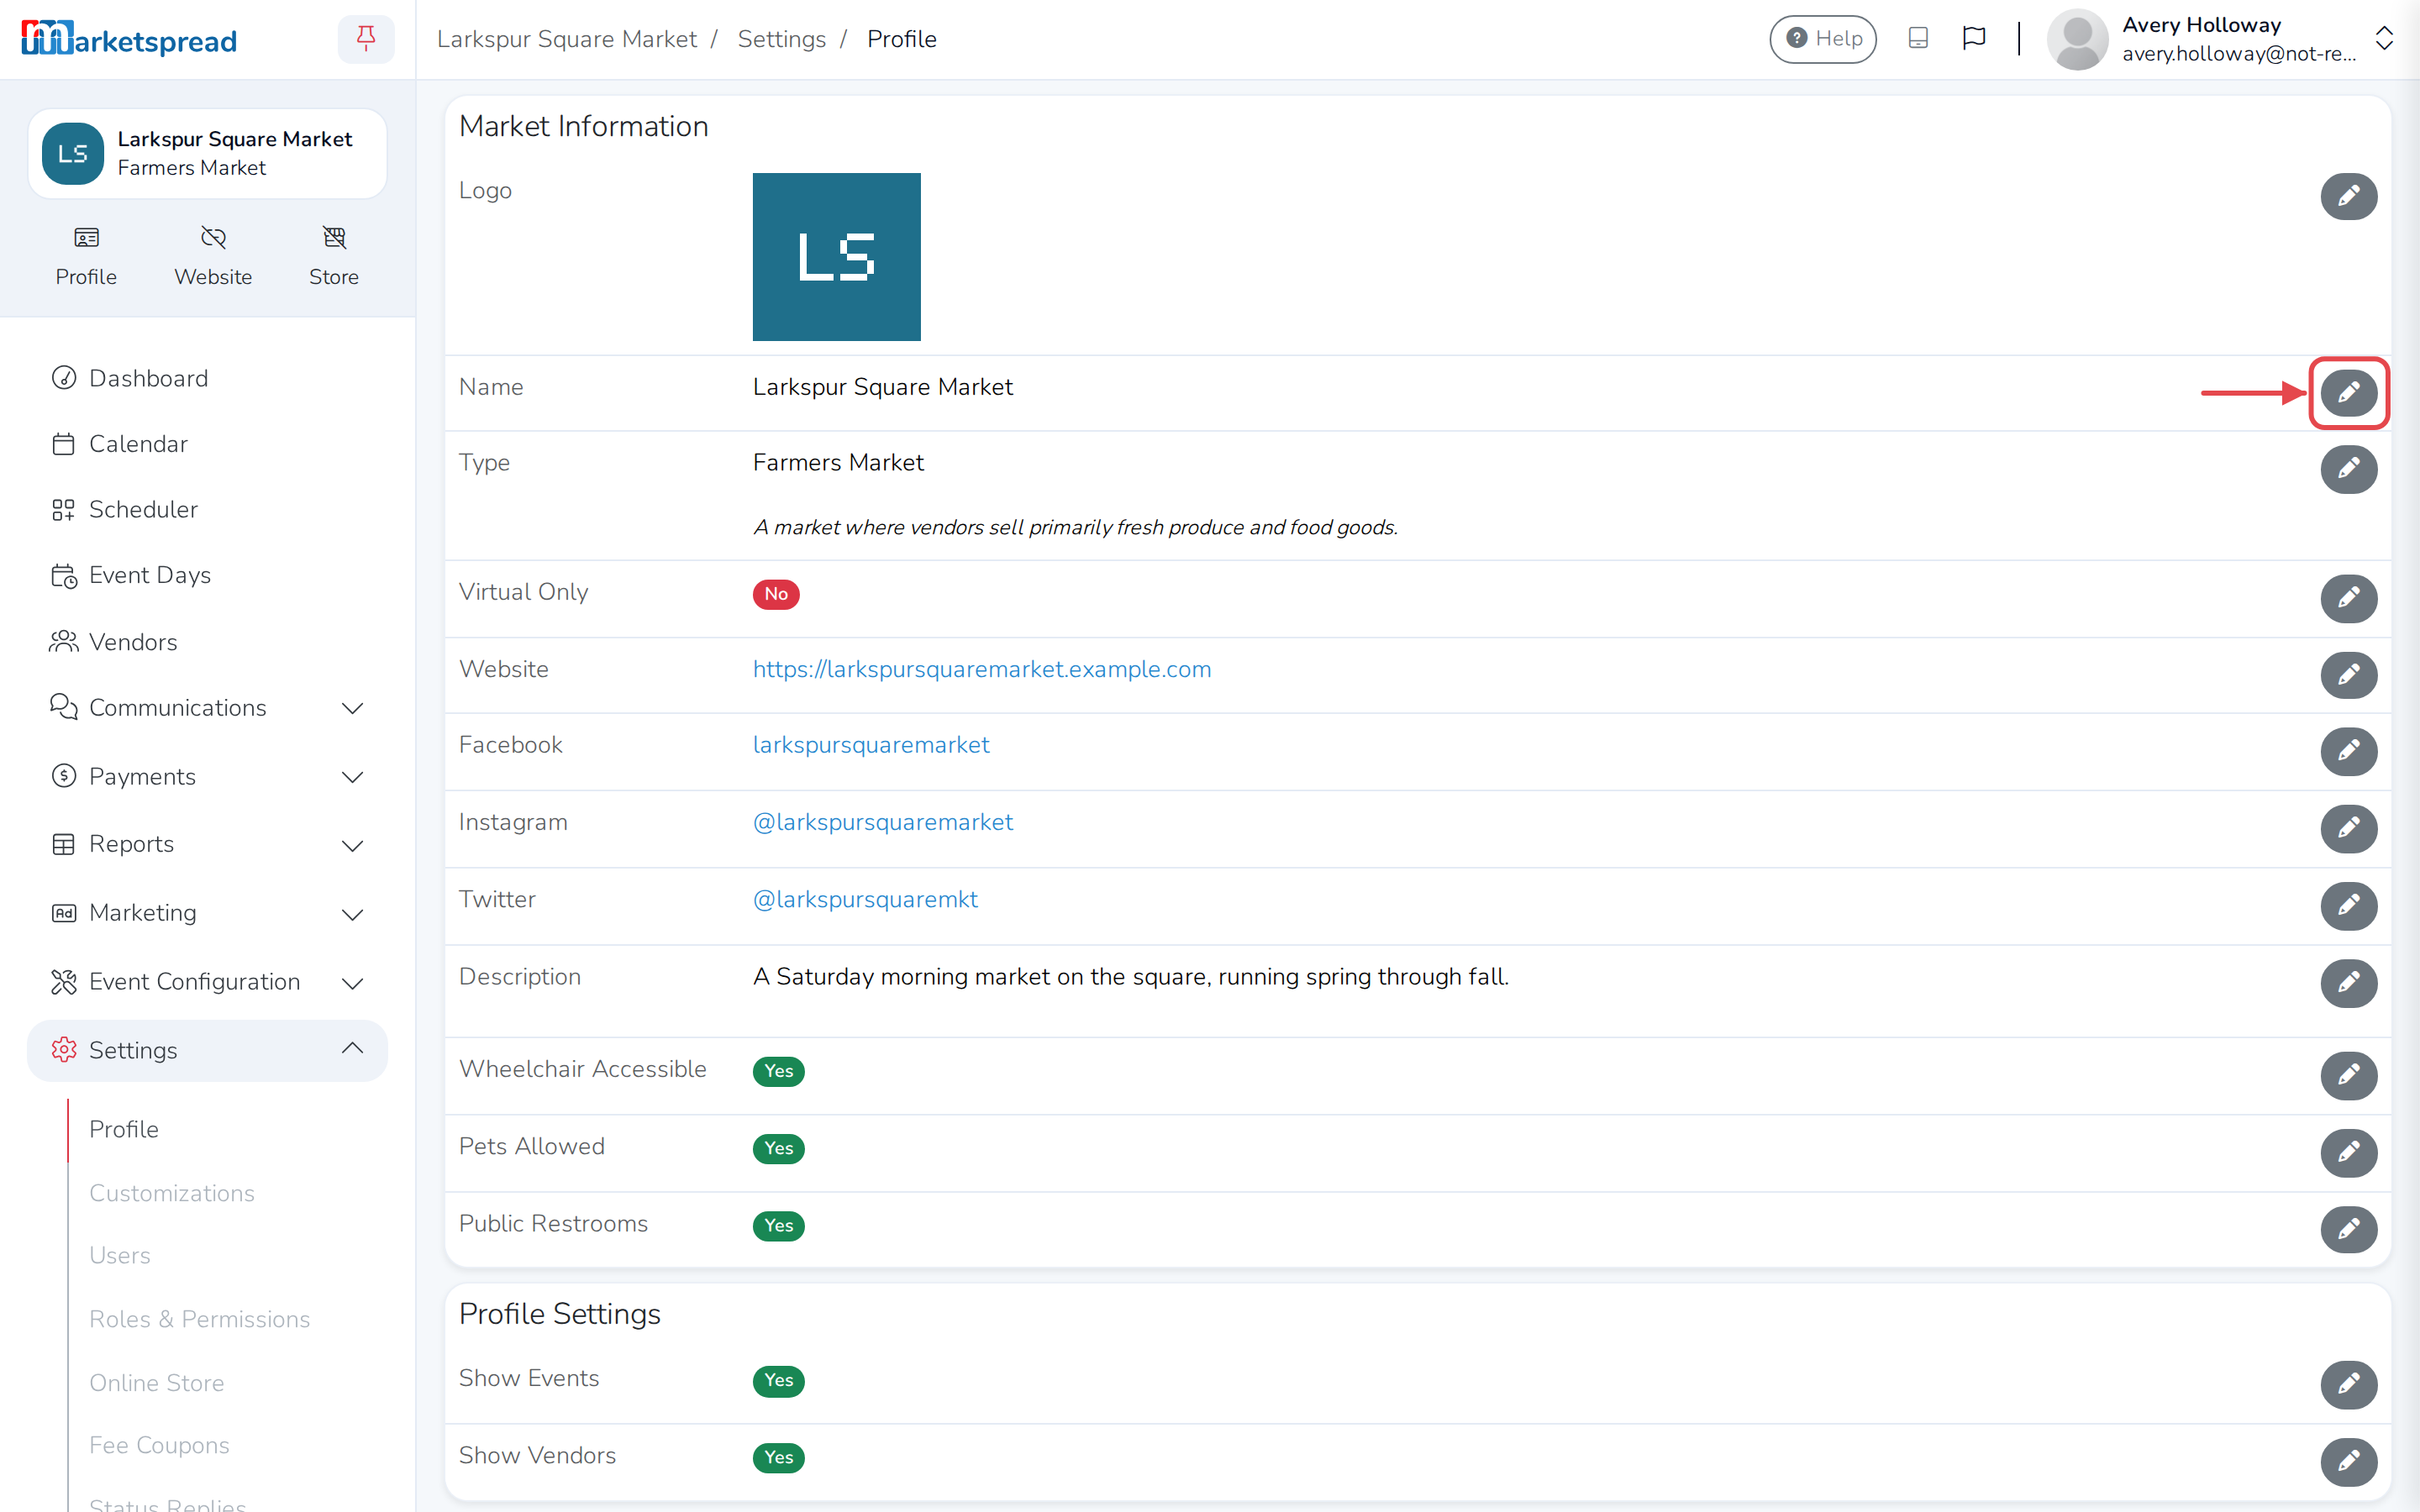Edit the Instagram handle
Screen dimensions: 2420x1512
(x=2348, y=828)
